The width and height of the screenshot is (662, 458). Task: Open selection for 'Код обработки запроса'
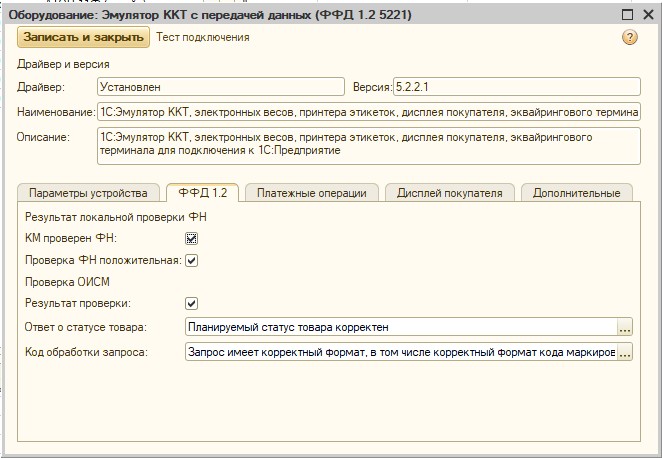click(625, 352)
